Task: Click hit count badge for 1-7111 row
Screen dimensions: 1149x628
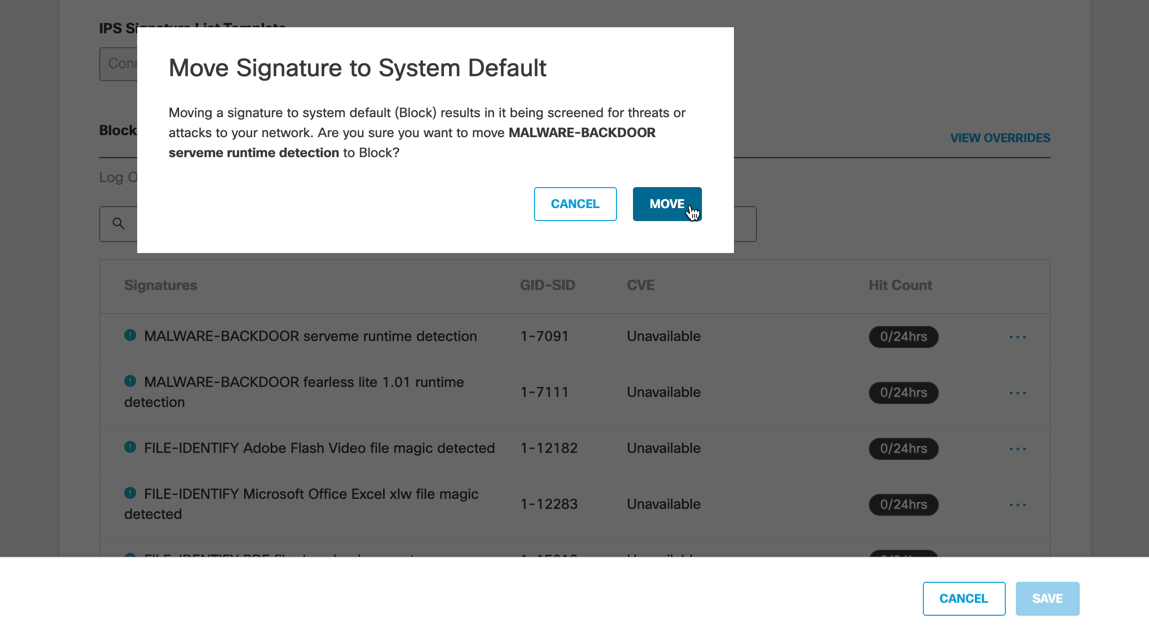Action: click(903, 393)
